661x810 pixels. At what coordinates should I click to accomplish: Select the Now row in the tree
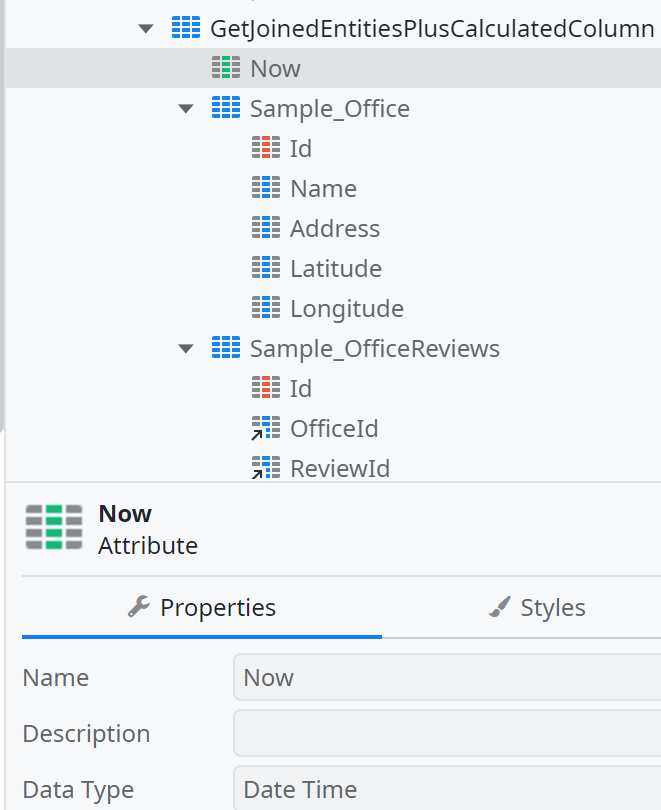(x=333, y=68)
